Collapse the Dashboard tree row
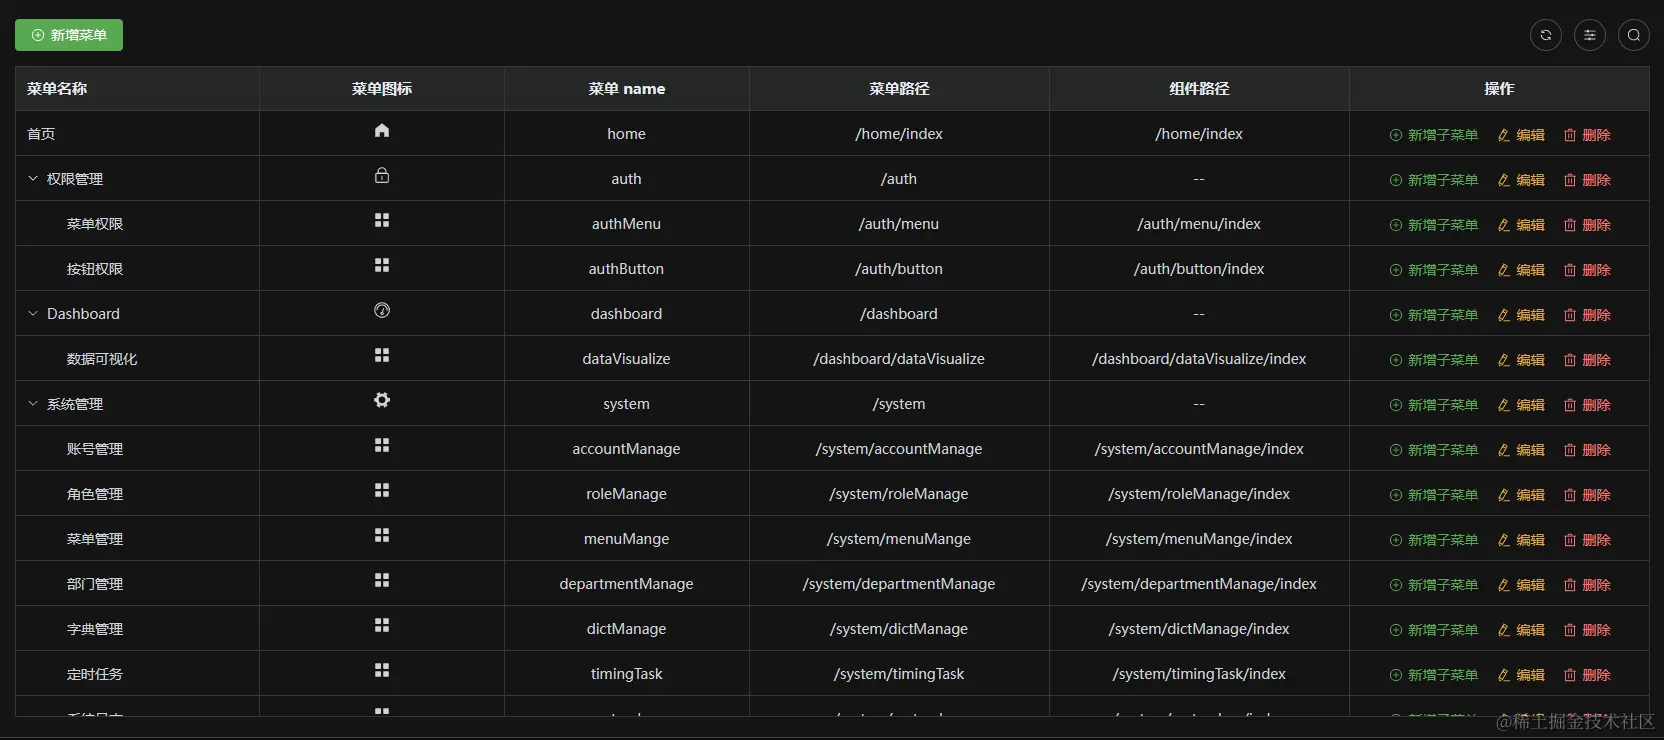The height and width of the screenshot is (740, 1664). pyautogui.click(x=33, y=314)
